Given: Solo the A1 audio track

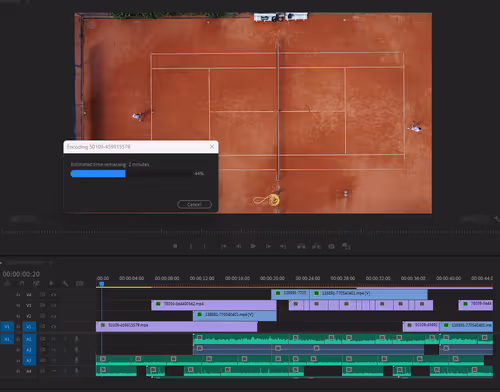Looking at the screenshot, I should [x=65, y=339].
